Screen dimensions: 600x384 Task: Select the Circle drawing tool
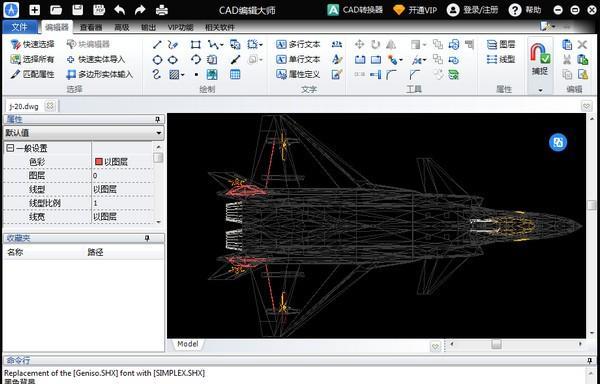tap(157, 60)
